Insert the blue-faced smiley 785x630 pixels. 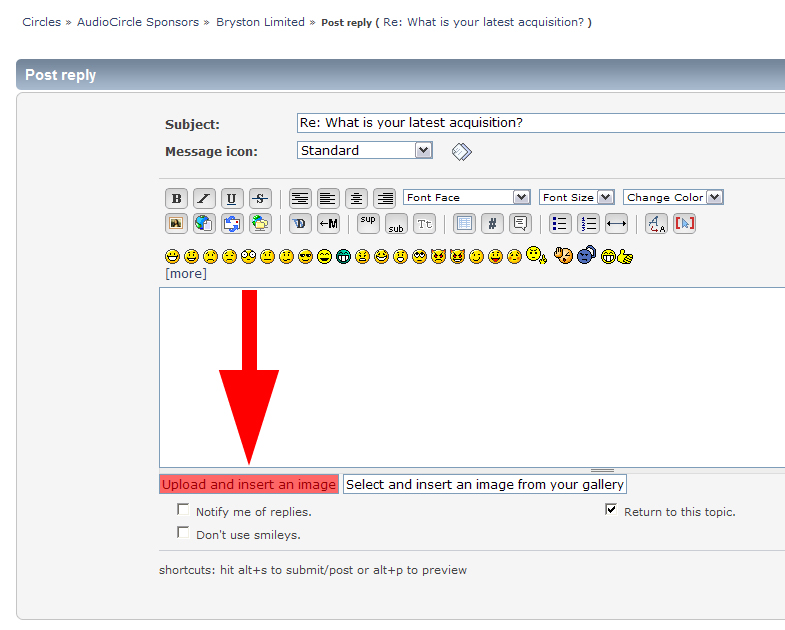click(586, 255)
